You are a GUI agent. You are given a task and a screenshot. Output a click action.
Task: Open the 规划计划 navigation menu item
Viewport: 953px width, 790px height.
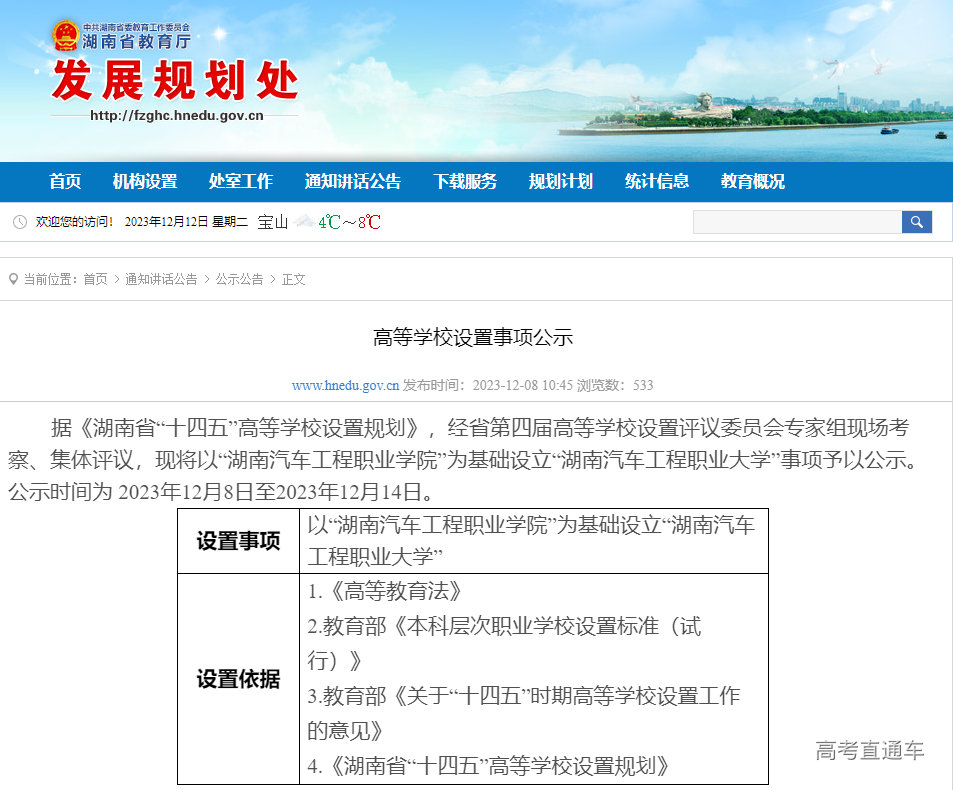tap(559, 181)
